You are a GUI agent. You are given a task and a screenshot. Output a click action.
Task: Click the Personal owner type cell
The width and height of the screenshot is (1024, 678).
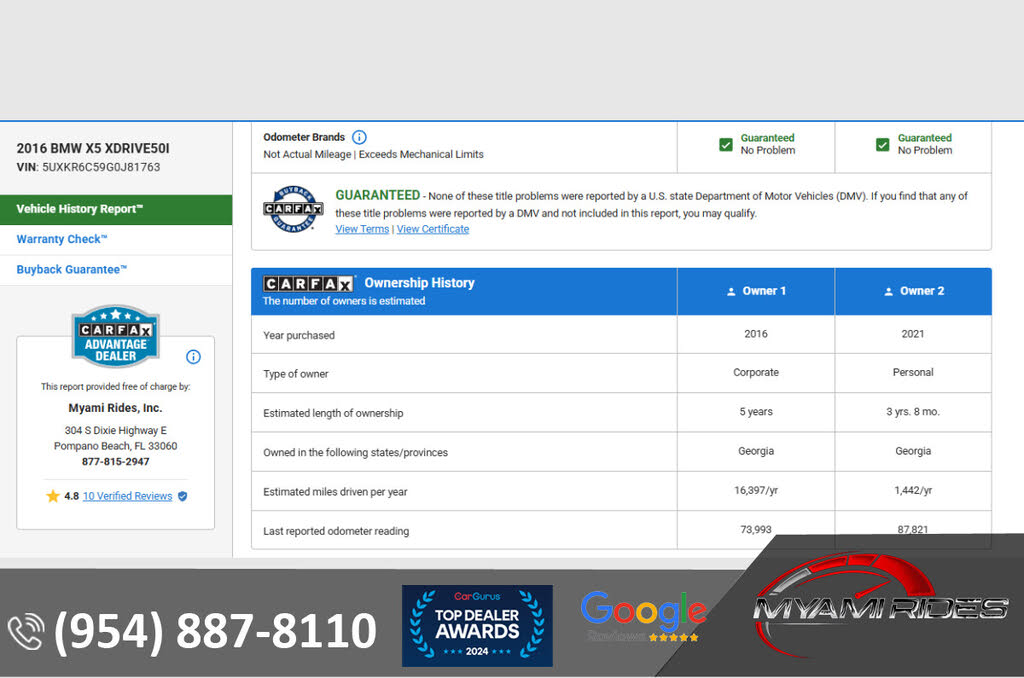[913, 372]
